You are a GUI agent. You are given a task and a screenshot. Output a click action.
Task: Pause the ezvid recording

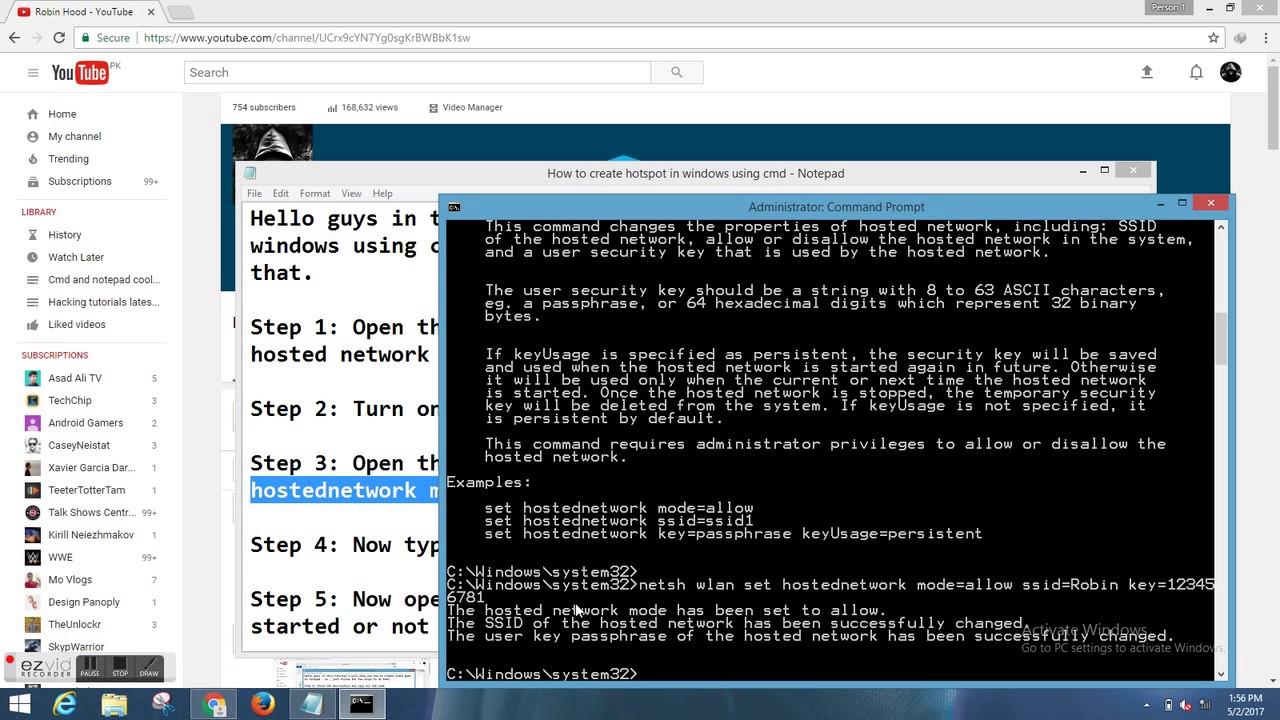91,667
